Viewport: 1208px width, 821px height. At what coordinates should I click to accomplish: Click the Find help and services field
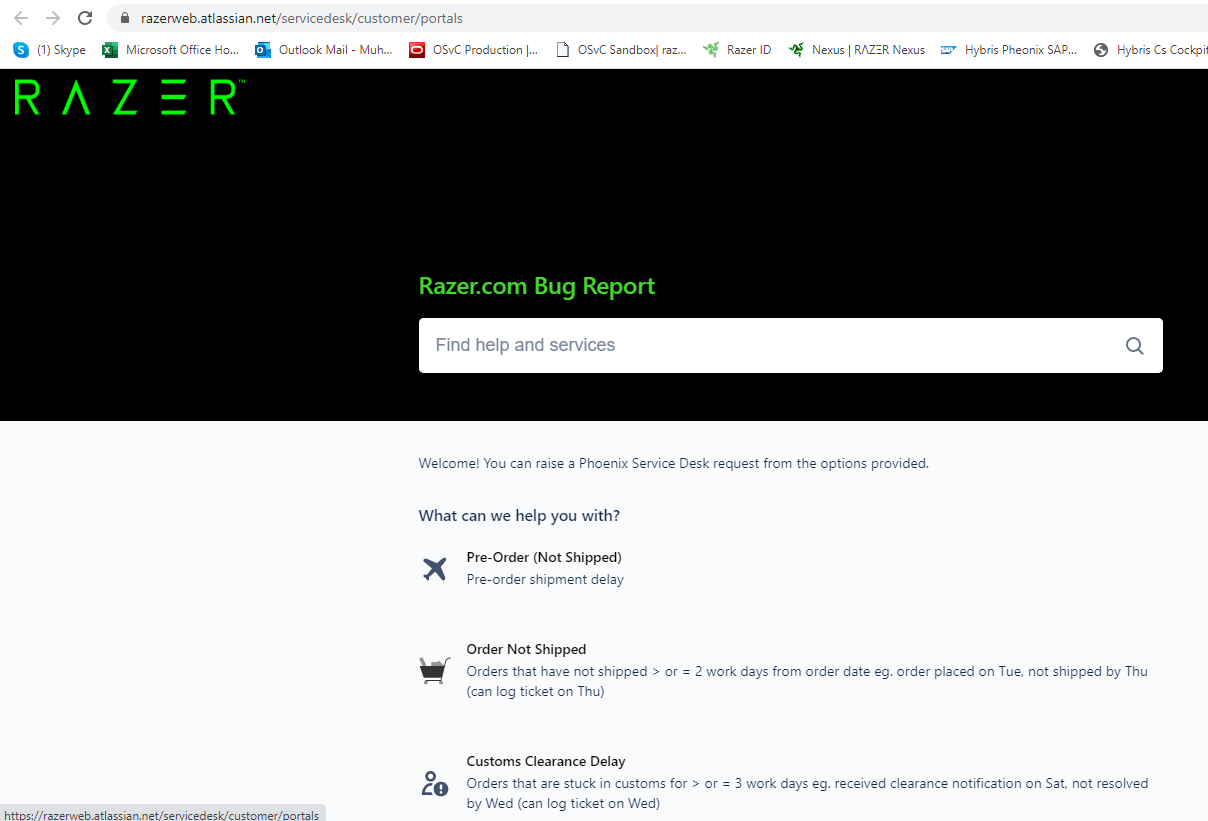(700, 345)
